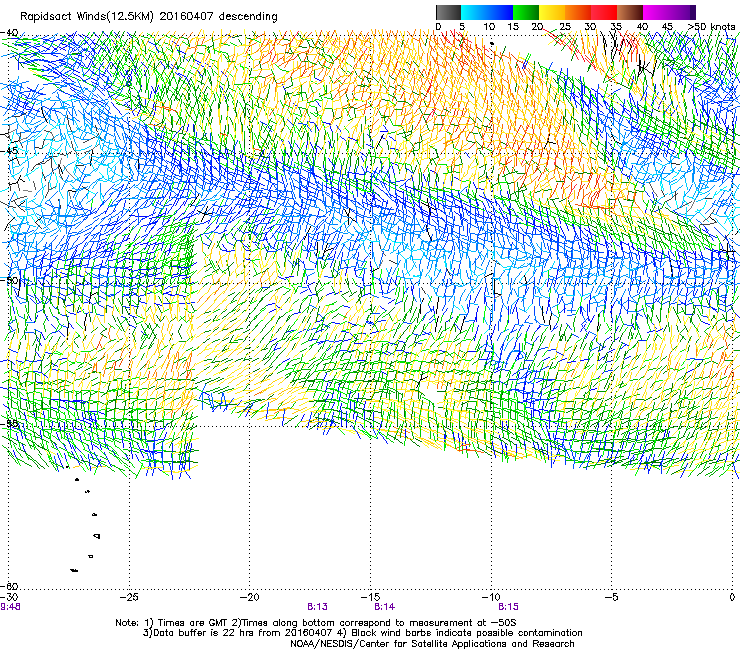Click the '-20' longitude axis label
Image resolution: width=740 pixels, height=650 pixels.
[x=250, y=598]
